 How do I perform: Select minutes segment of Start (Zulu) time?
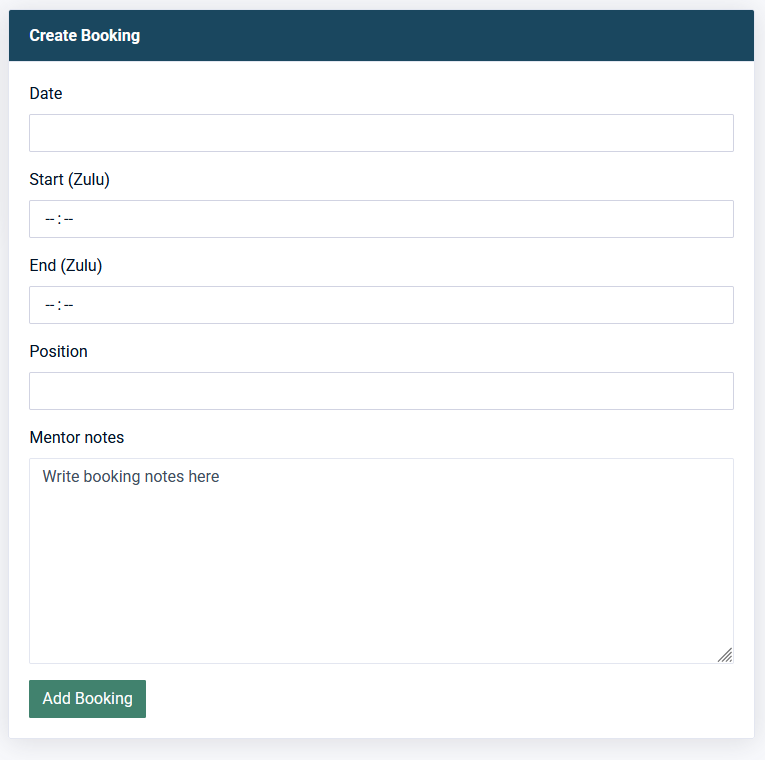pyautogui.click(x=69, y=219)
